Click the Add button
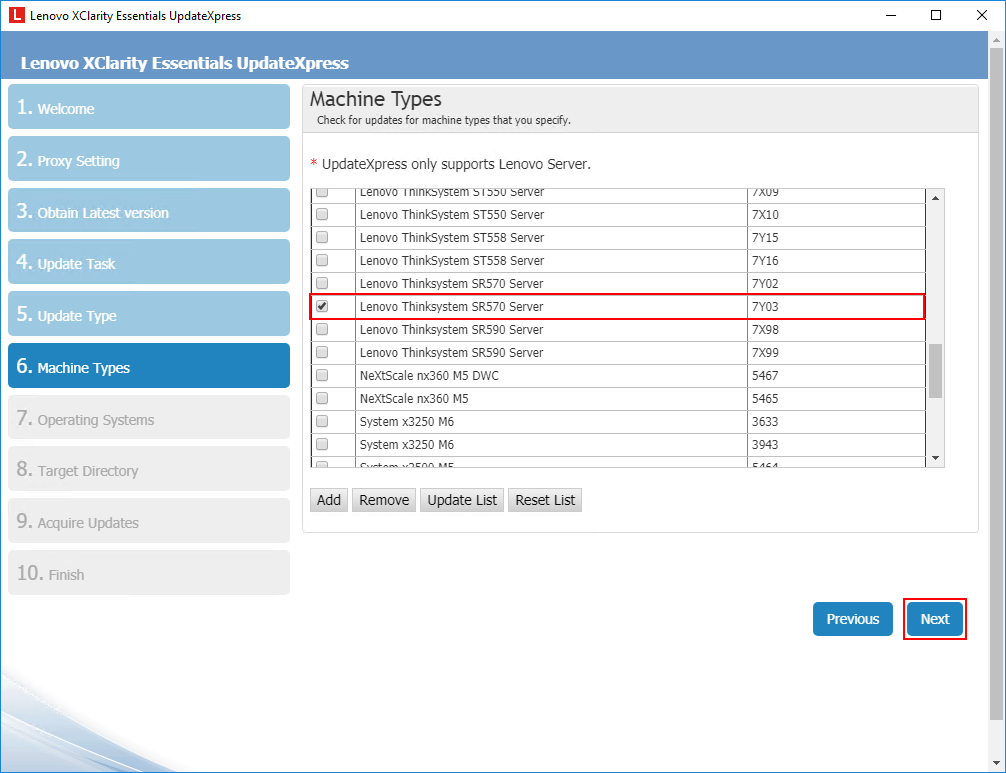 [x=329, y=500]
